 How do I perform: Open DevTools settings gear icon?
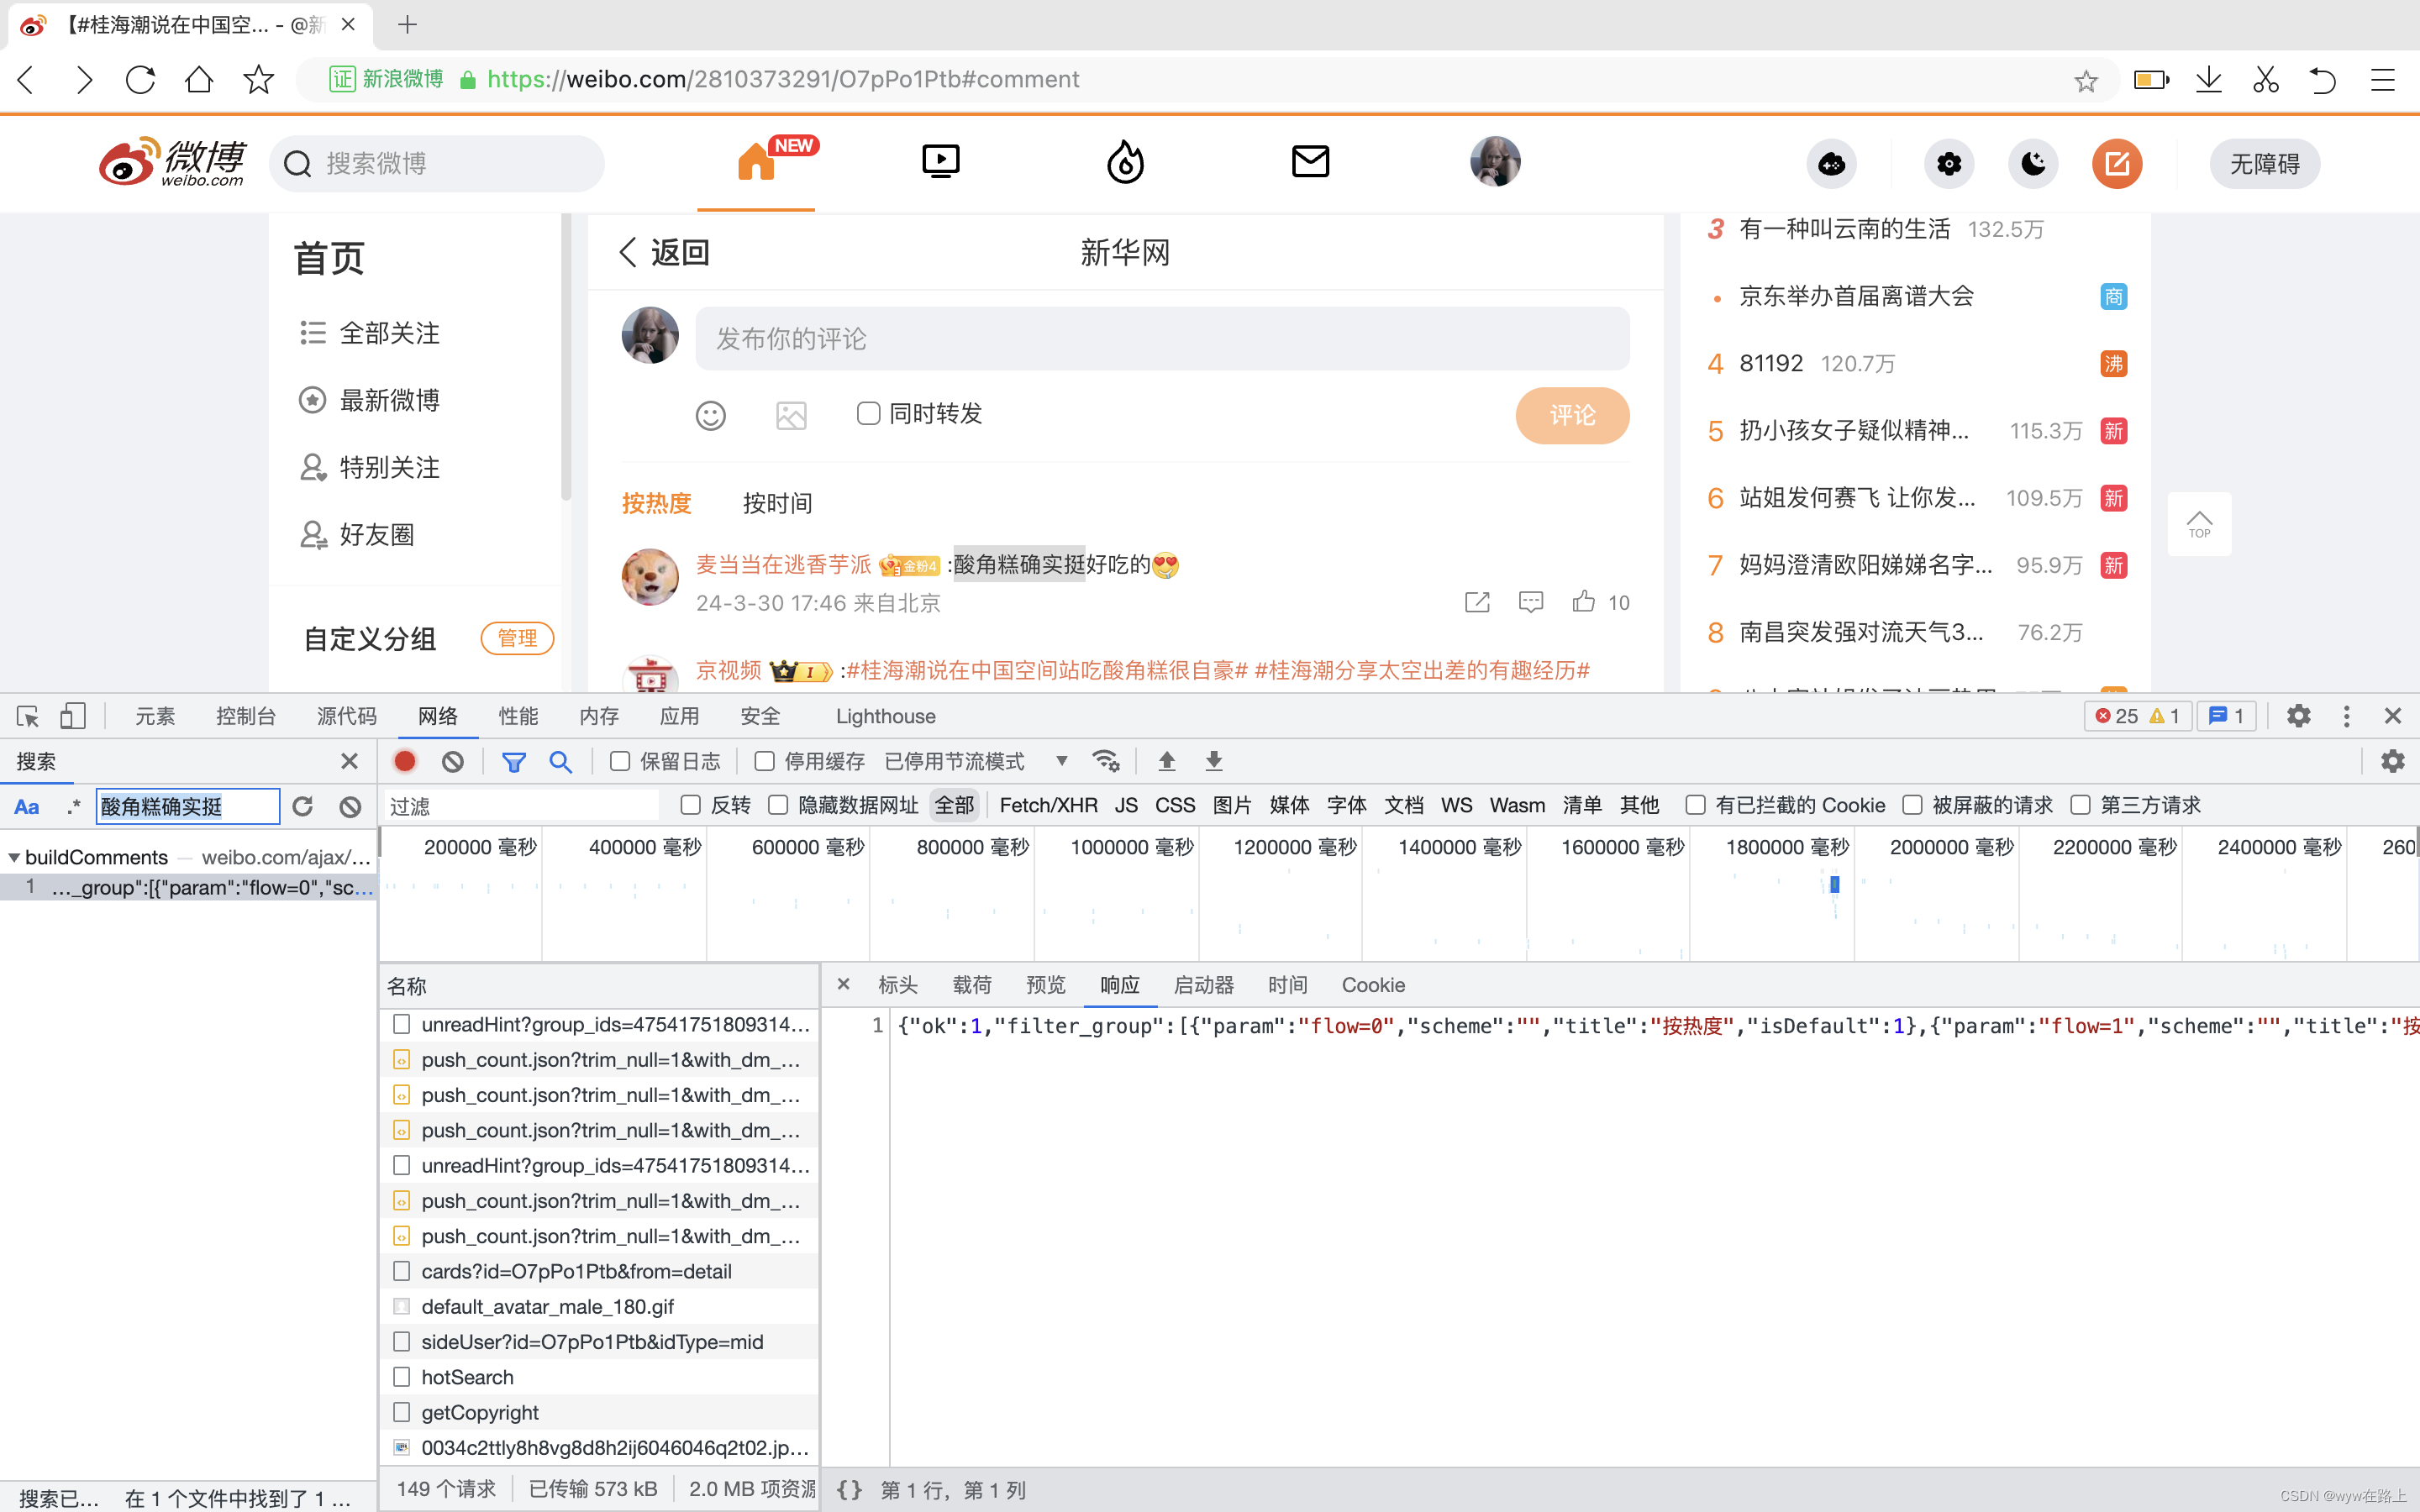[2299, 716]
